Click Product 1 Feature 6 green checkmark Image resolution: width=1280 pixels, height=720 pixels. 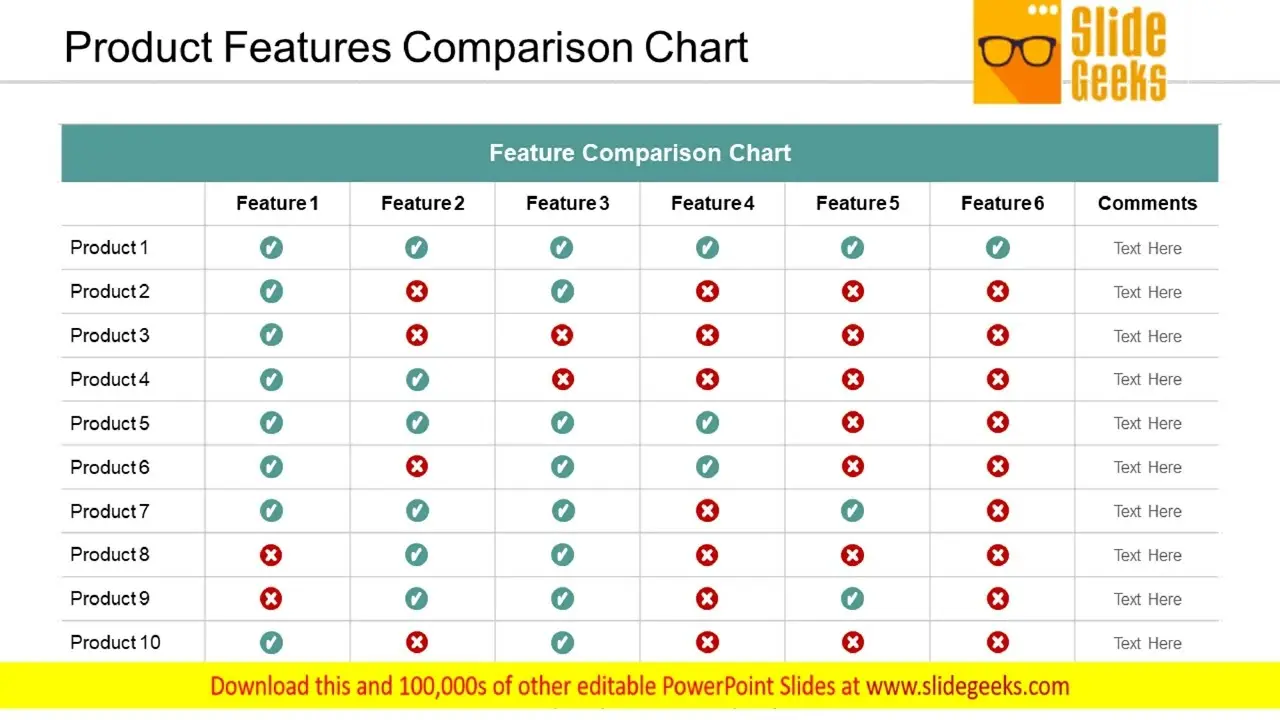pos(997,247)
